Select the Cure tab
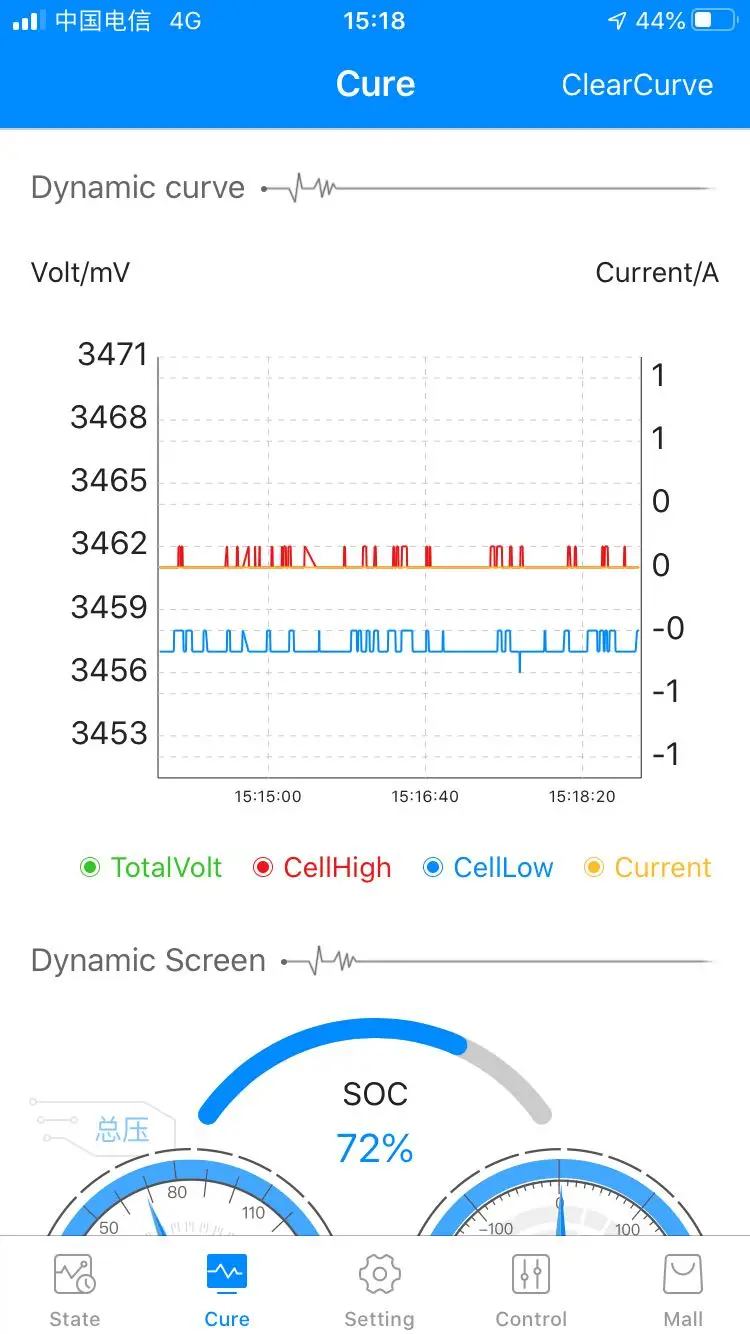750x1334 pixels. coord(227,1290)
